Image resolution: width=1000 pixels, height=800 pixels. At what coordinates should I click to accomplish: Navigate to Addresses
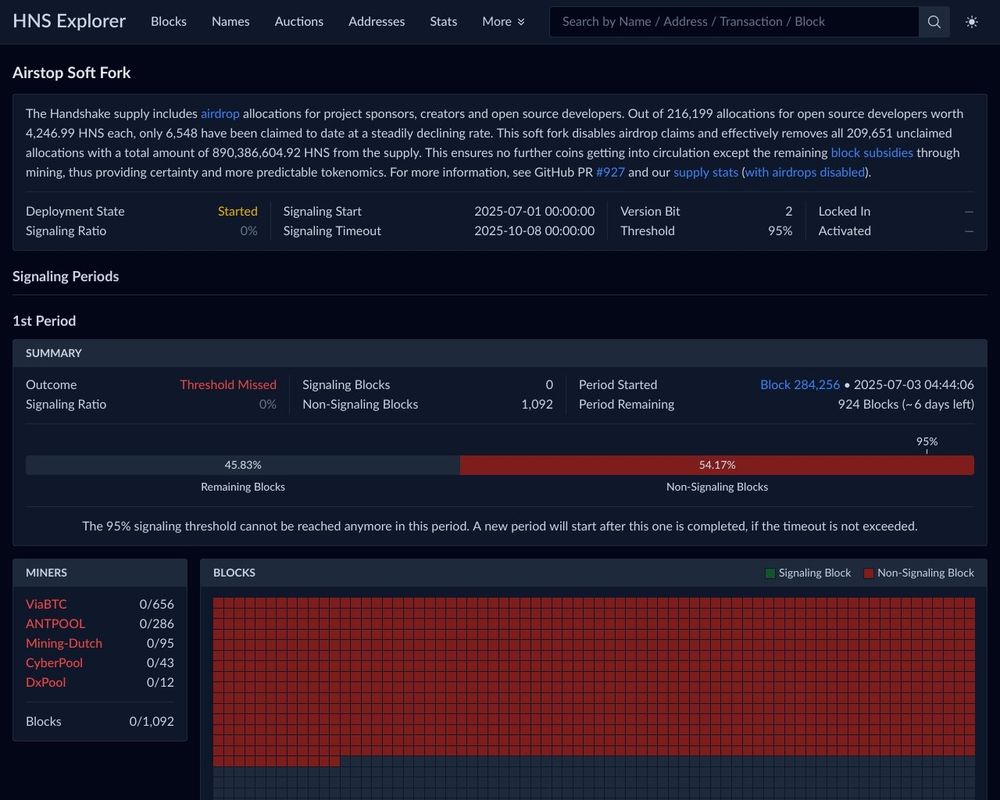click(376, 21)
